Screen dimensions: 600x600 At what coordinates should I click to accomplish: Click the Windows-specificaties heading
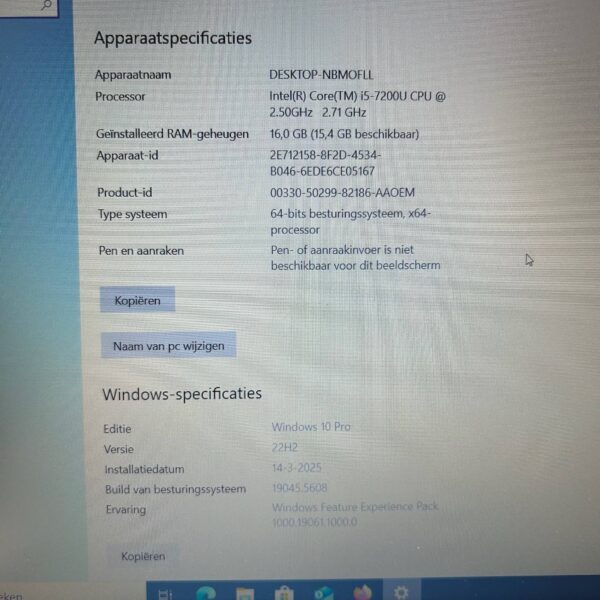click(182, 394)
